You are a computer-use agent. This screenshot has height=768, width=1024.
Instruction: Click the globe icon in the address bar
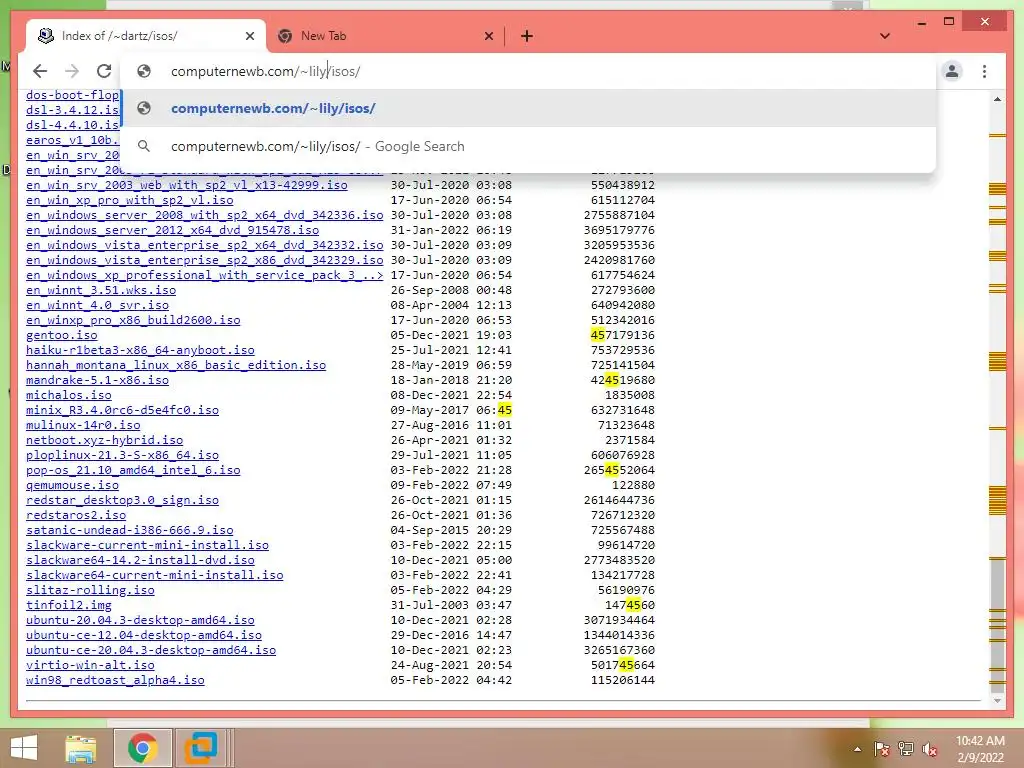[x=144, y=71]
